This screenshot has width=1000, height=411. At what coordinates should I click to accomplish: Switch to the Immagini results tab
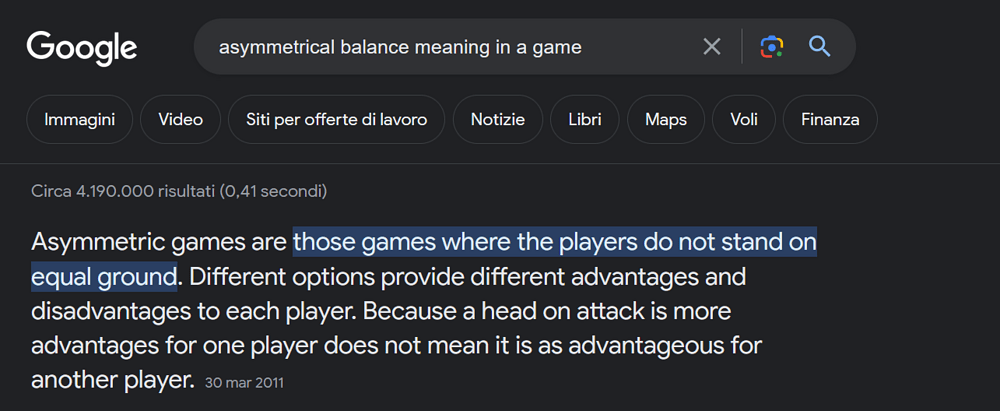coord(79,120)
